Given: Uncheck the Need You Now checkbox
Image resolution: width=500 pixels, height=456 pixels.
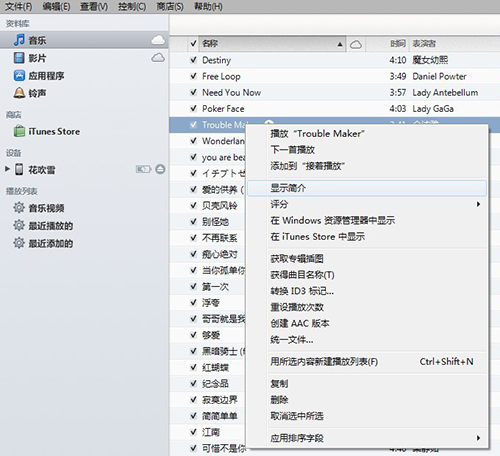Looking at the screenshot, I should coord(193,92).
